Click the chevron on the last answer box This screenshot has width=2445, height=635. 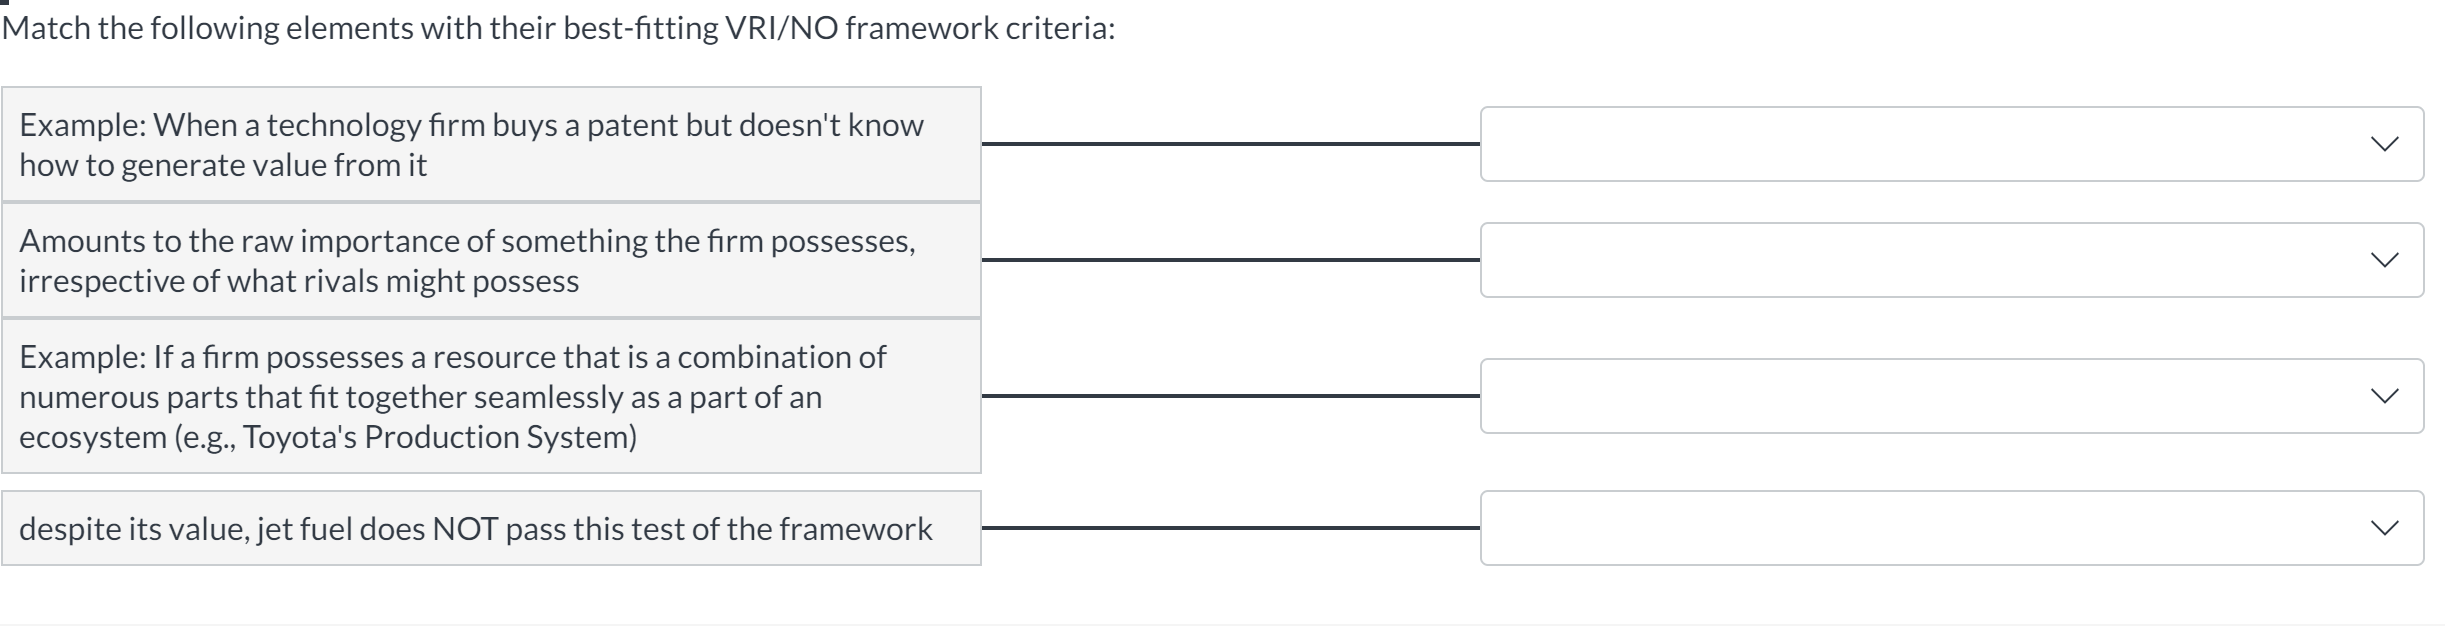point(2385,528)
